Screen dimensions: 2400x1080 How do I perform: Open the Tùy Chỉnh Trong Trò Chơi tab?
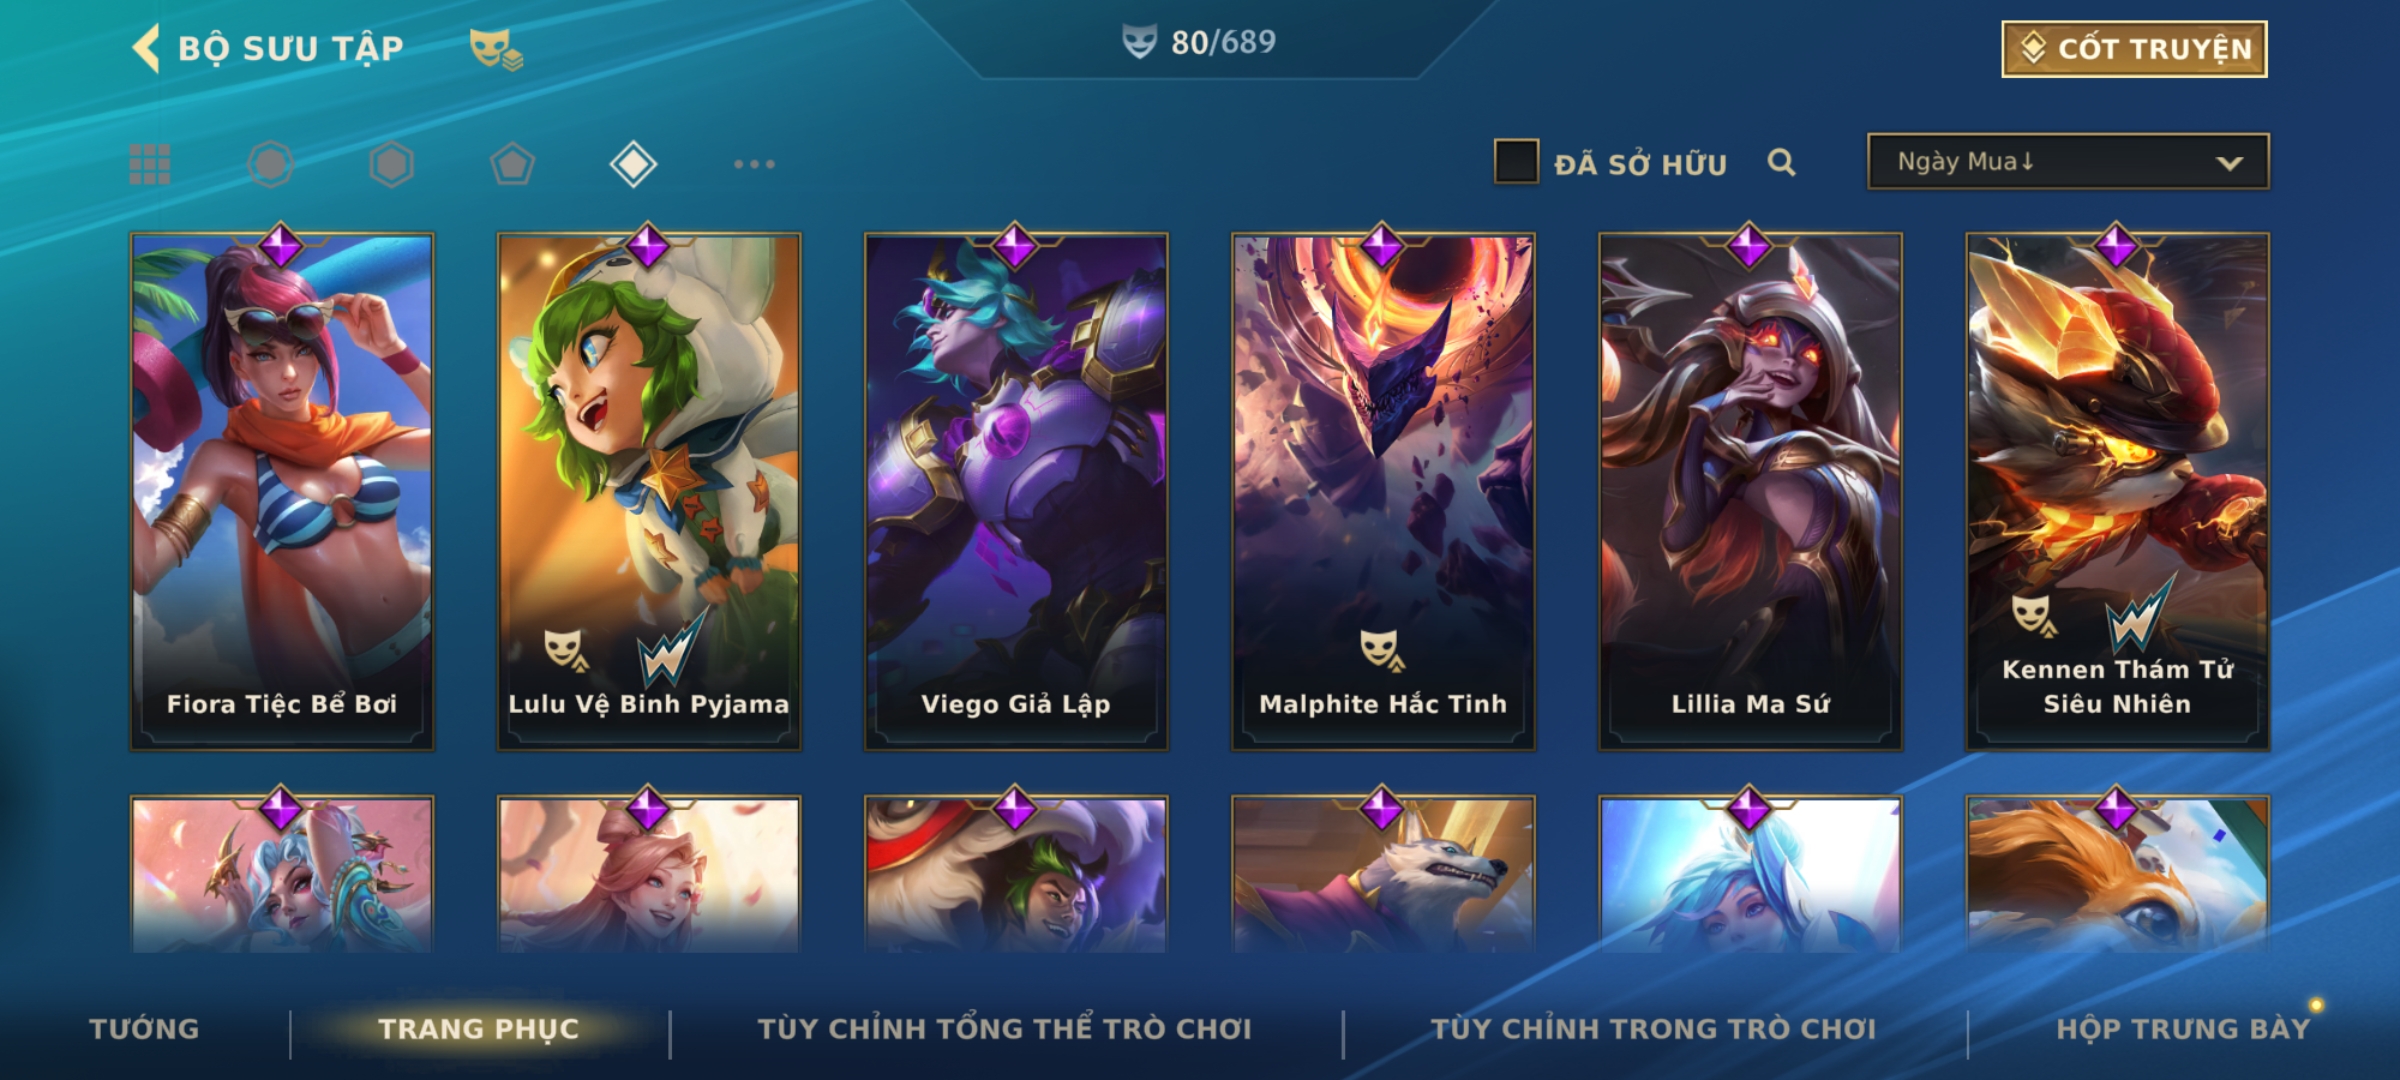(1653, 1029)
